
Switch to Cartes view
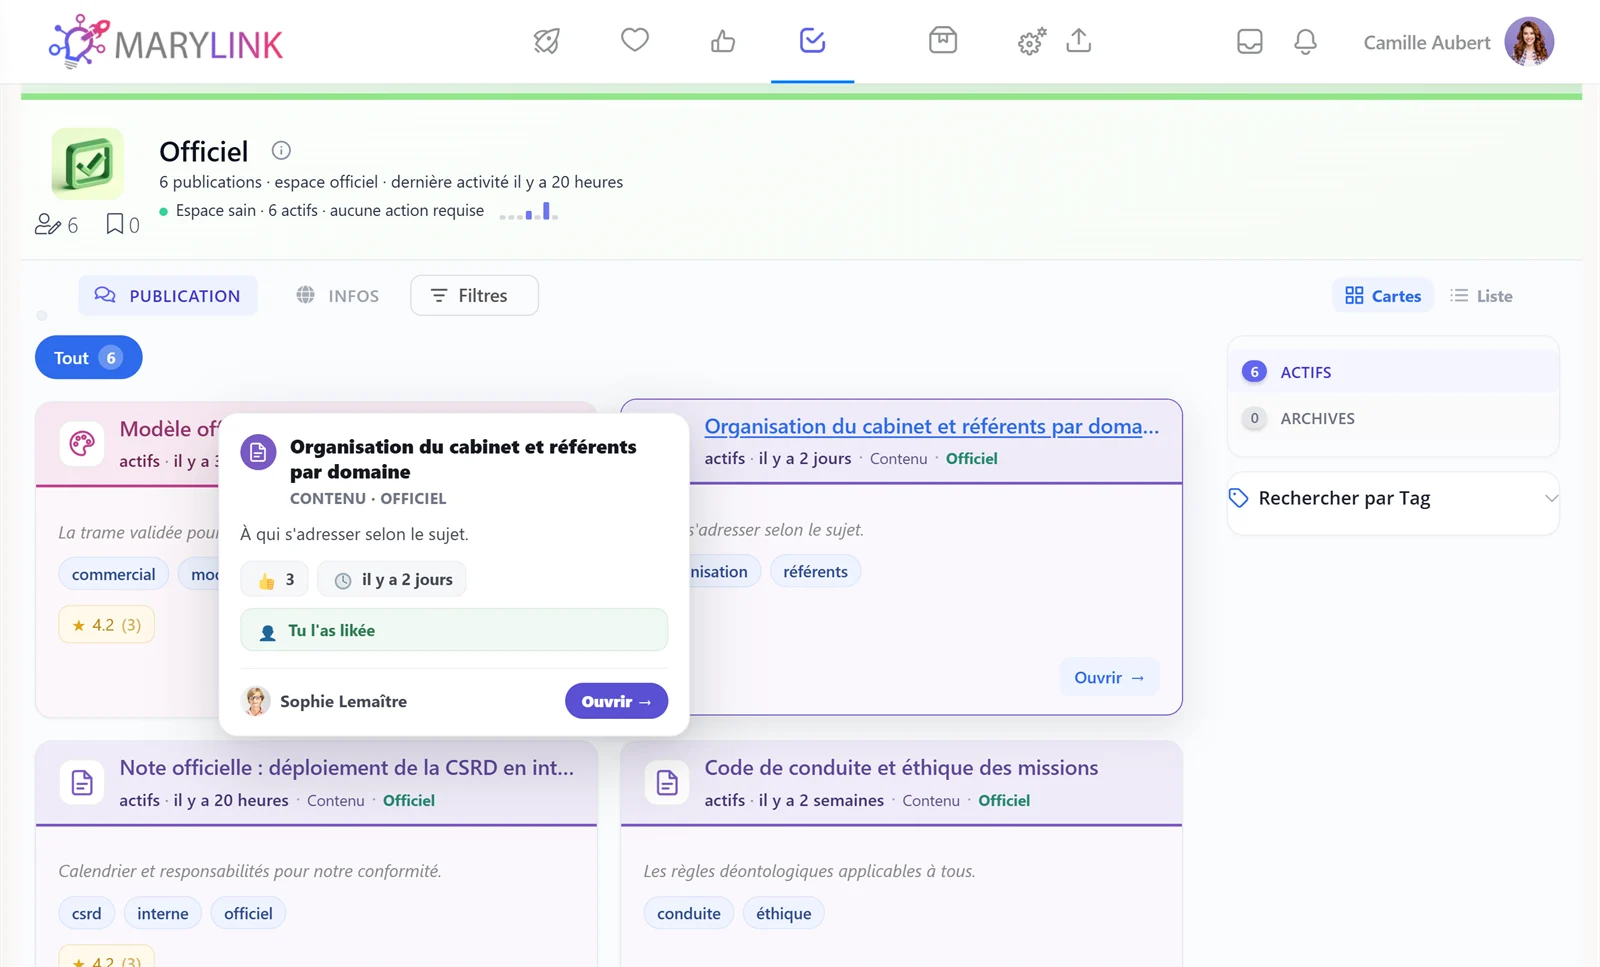[1383, 296]
